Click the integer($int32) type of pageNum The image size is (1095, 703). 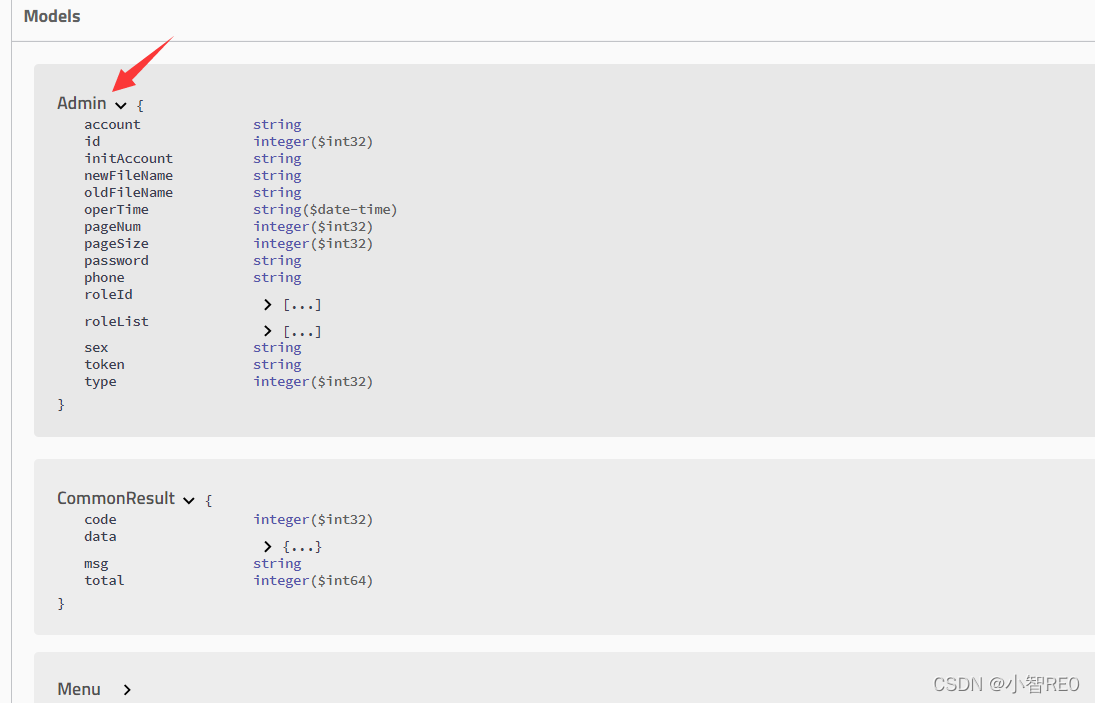(314, 226)
